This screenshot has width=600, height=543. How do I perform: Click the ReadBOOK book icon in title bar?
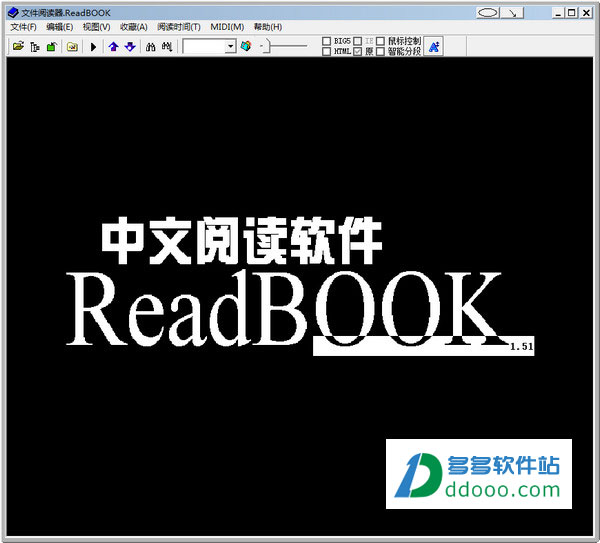[x=13, y=13]
